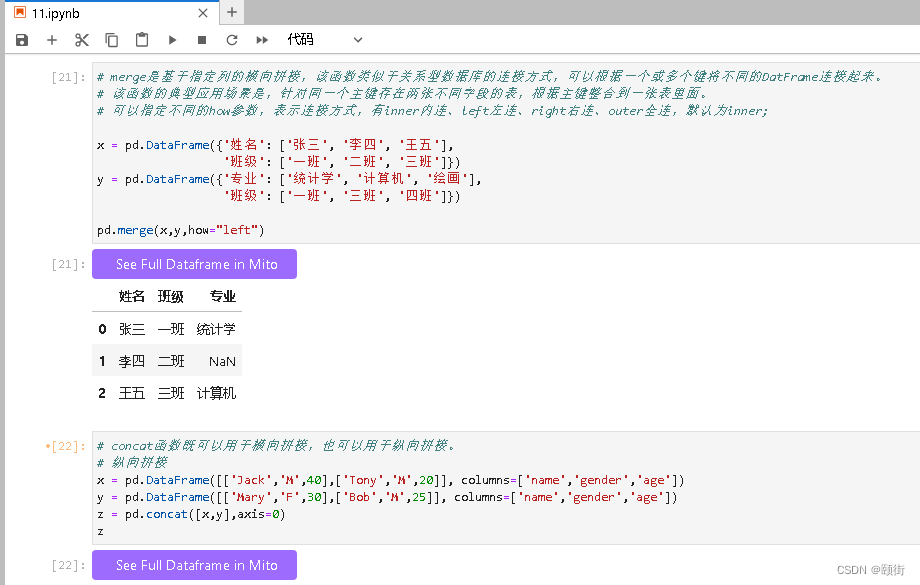Run the current cell with the play icon
920x585 pixels.
coord(171,39)
